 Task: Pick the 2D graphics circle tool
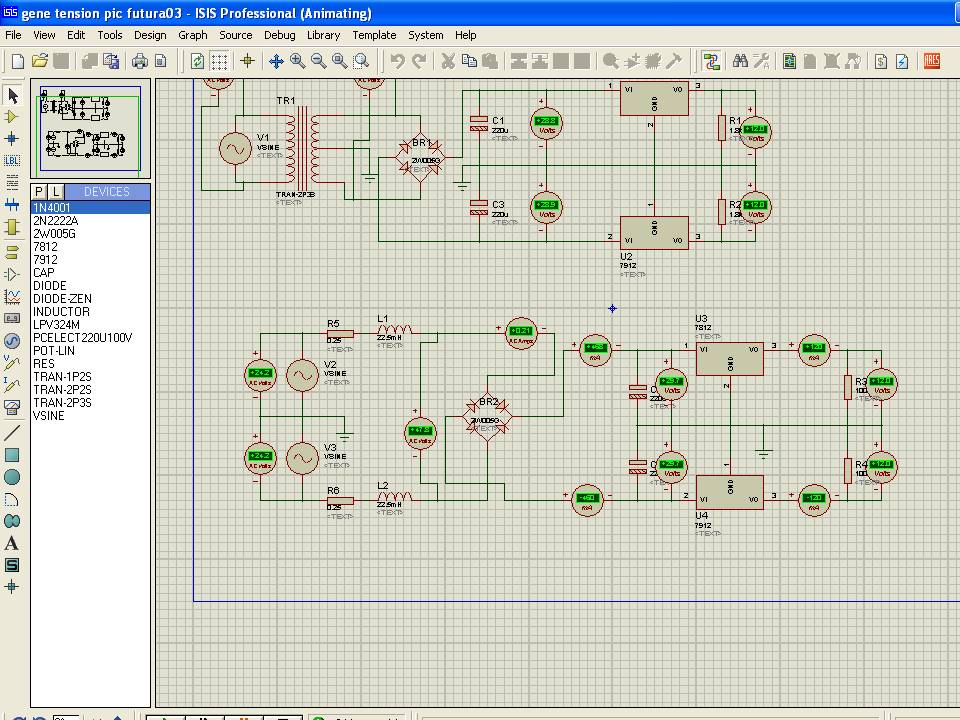pos(13,477)
